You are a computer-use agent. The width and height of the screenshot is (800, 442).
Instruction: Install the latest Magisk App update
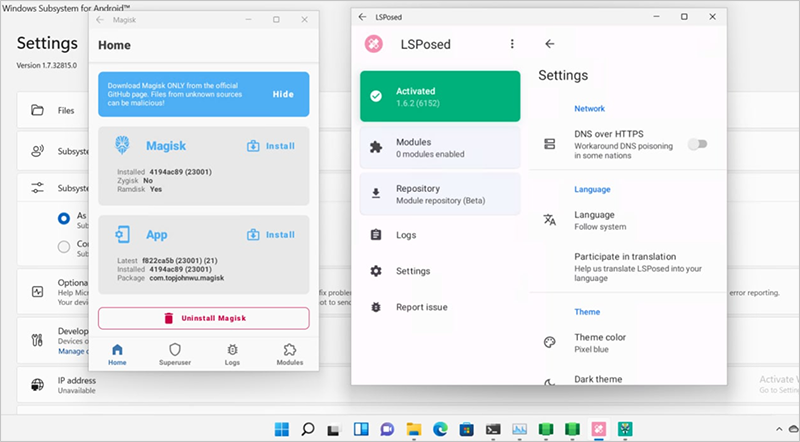pos(271,235)
